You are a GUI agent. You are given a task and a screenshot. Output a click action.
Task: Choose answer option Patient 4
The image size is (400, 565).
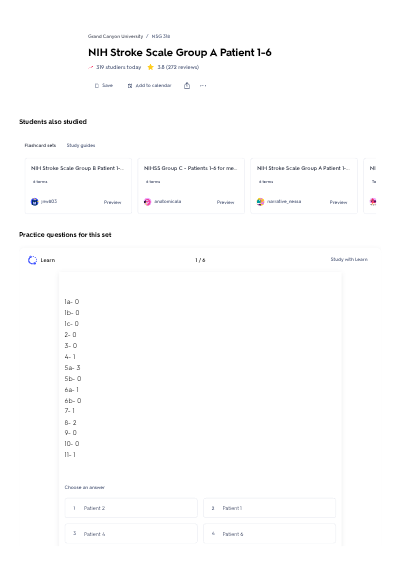pos(131,534)
